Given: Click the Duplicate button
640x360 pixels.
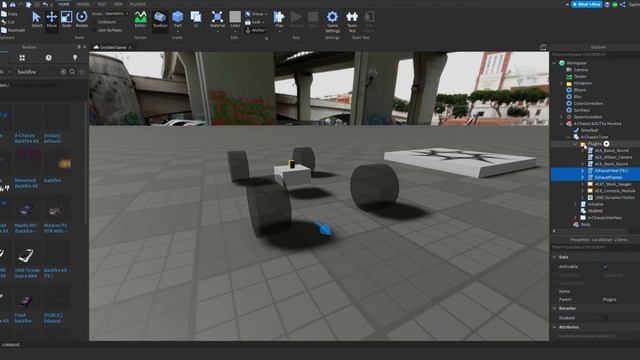Looking at the screenshot, I should click(13, 30).
